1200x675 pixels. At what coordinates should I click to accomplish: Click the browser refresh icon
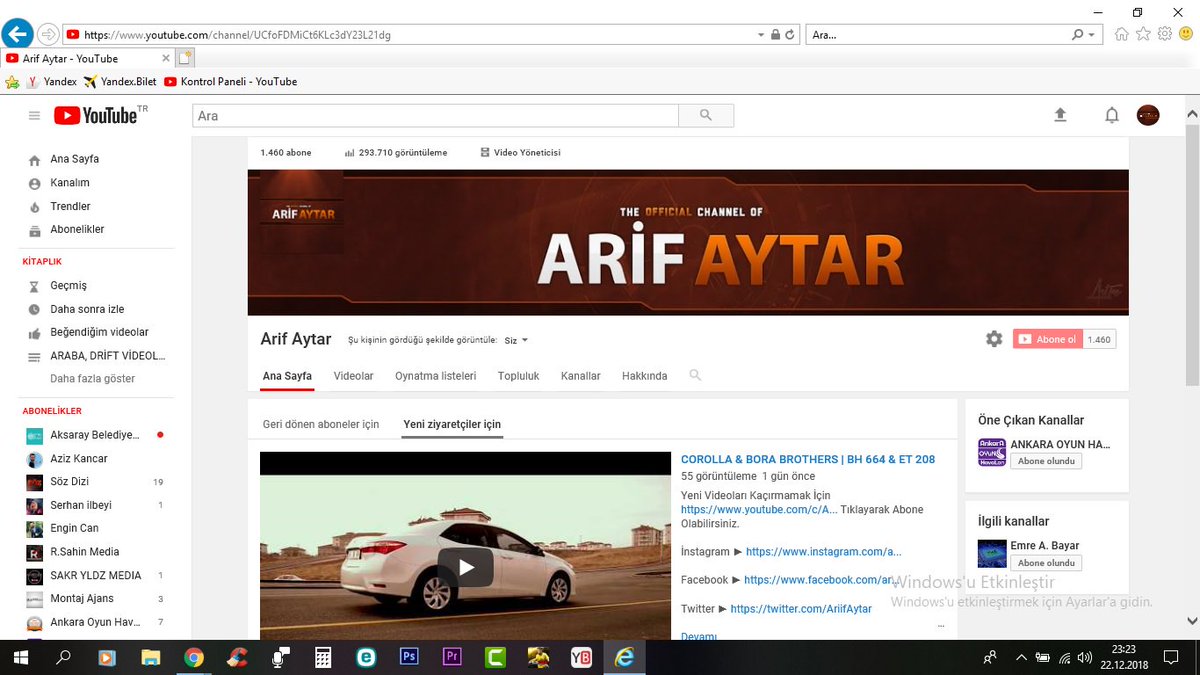[790, 34]
